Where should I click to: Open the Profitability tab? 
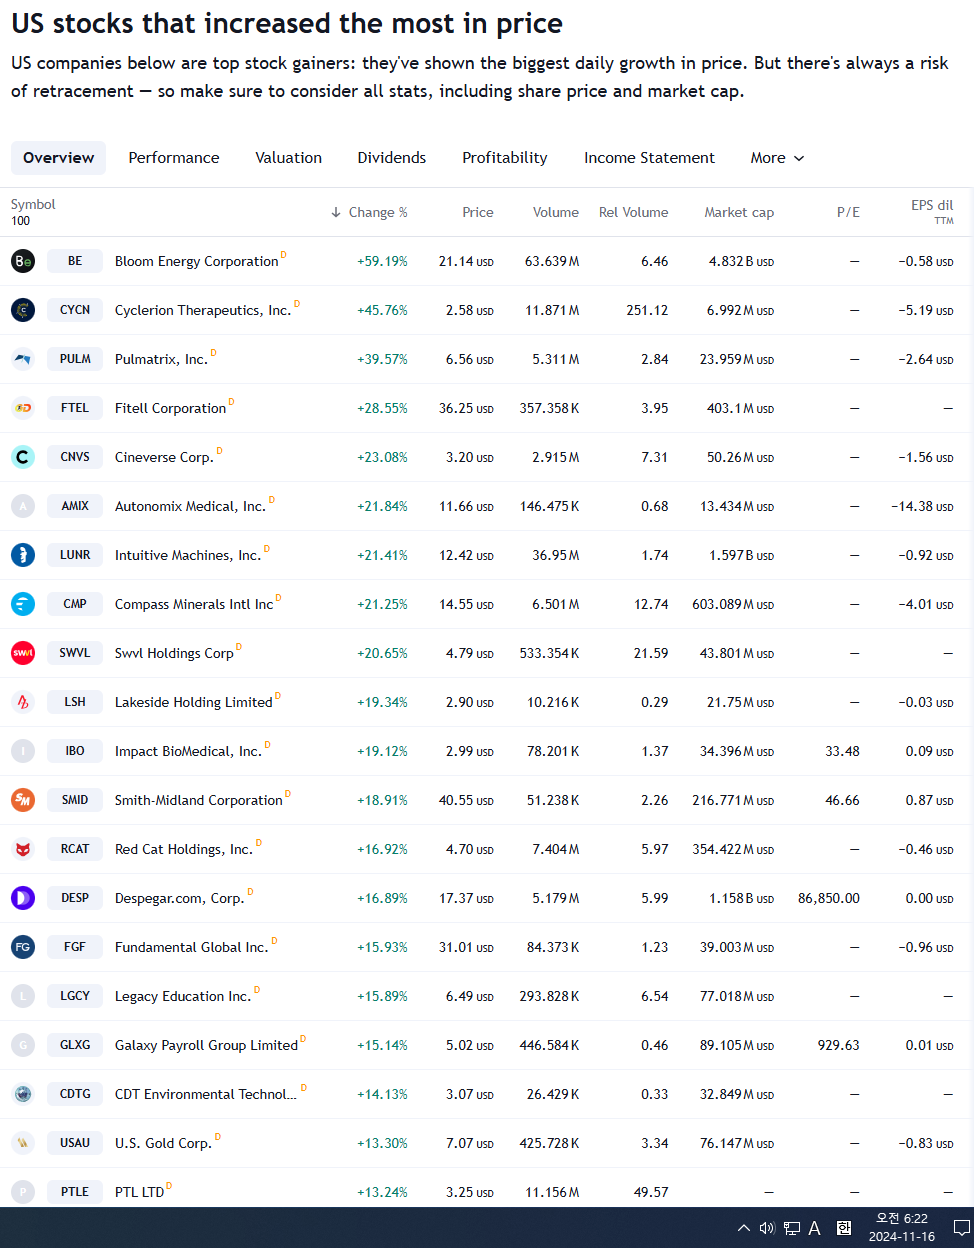pos(505,158)
